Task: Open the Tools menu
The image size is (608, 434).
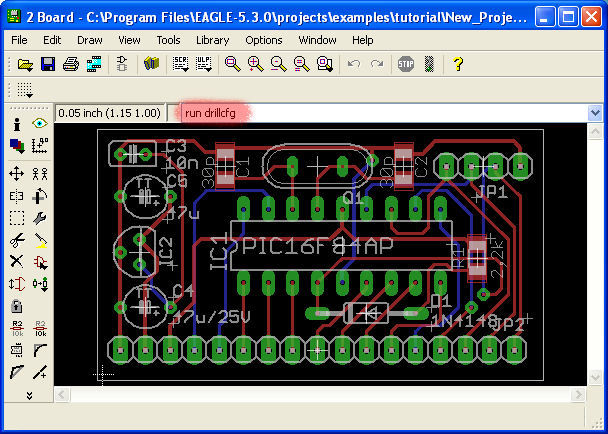Action: [168, 40]
